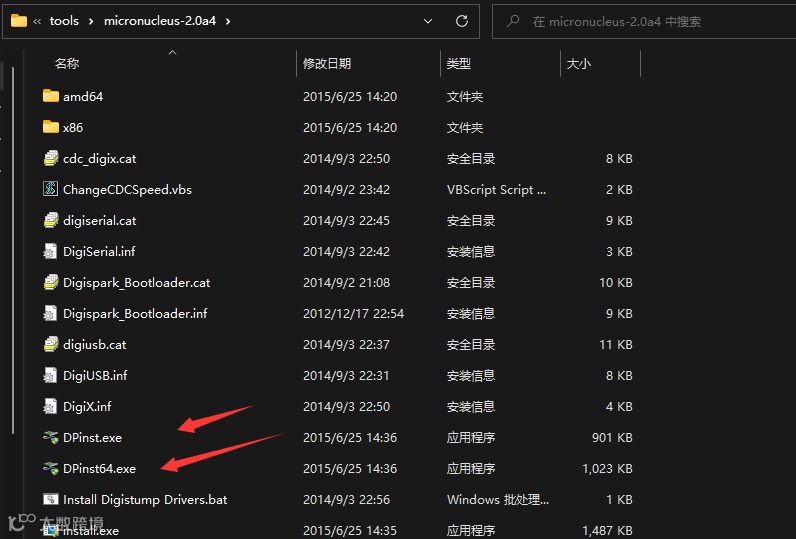Open the amd64 folder icon
This screenshot has height=539, width=796.
point(51,96)
